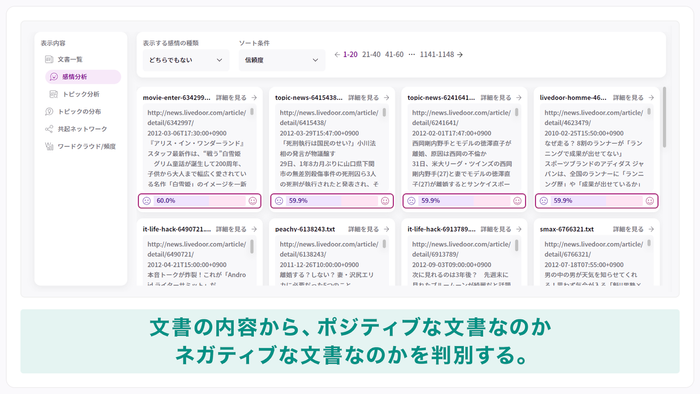The height and width of the screenshot is (394, 700).
Task: Jump to the last page range 1141-1148
Action: click(x=437, y=54)
